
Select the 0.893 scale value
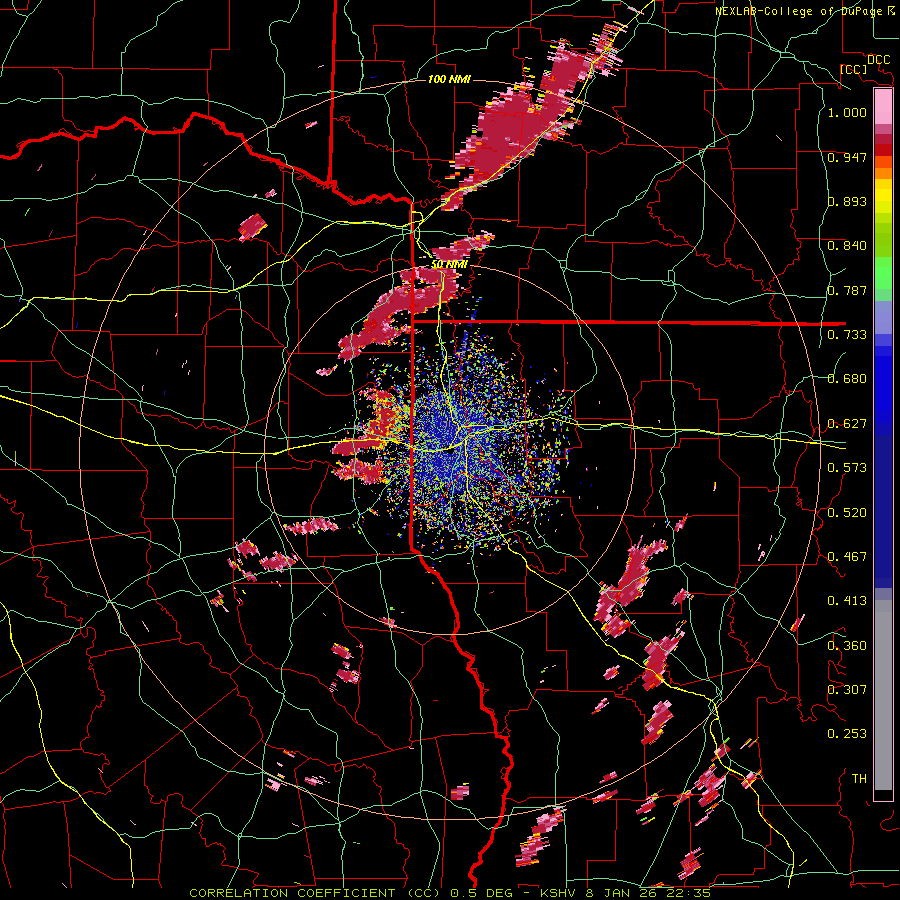coord(847,201)
